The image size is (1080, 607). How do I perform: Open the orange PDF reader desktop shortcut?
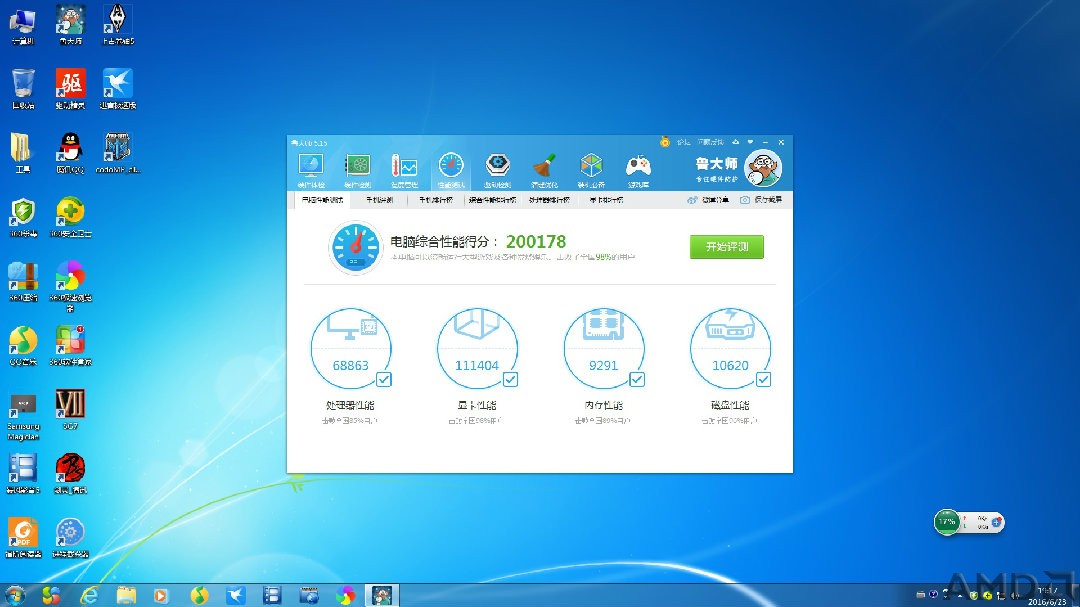click(23, 537)
